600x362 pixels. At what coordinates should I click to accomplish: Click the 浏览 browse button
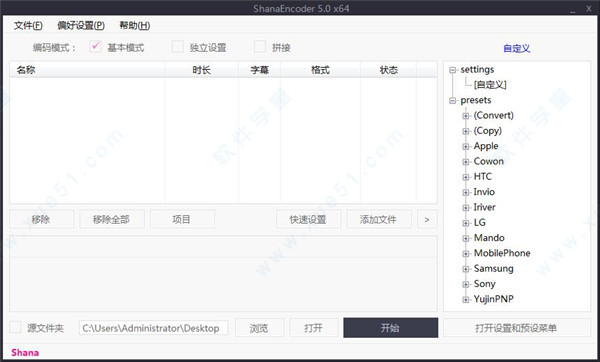pos(259,328)
